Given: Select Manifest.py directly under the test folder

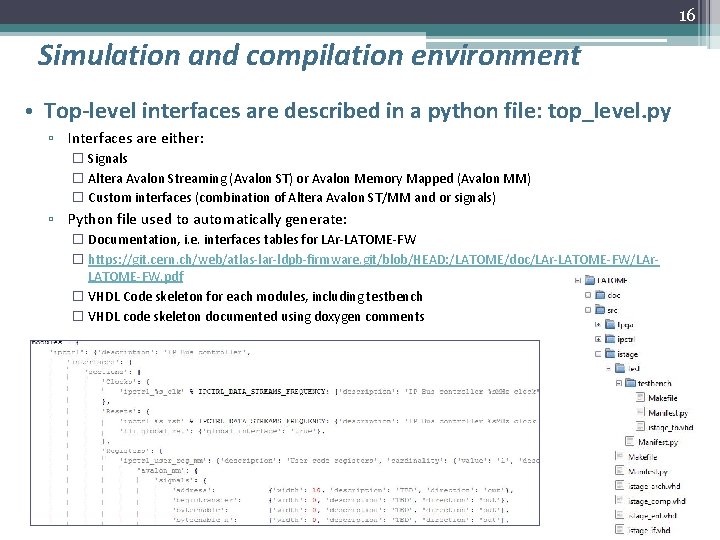Looking at the screenshot, I should (x=658, y=442).
